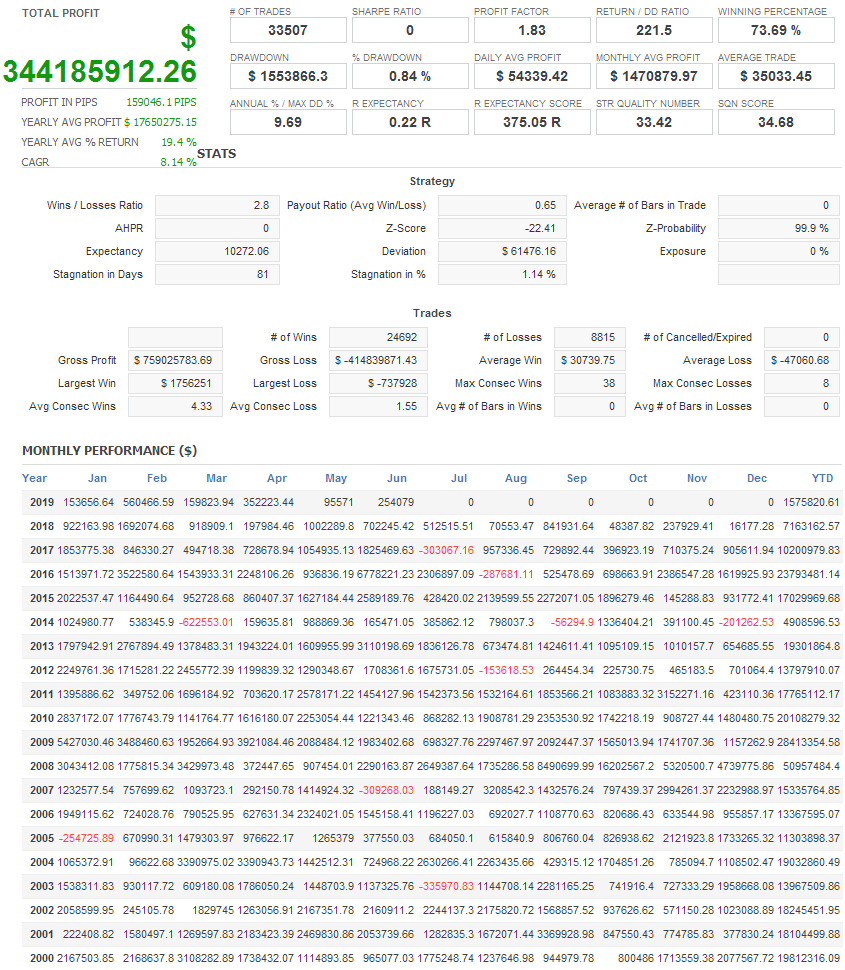This screenshot has height=970, width=845.
Task: Click the Jan column header
Action: pos(97,478)
